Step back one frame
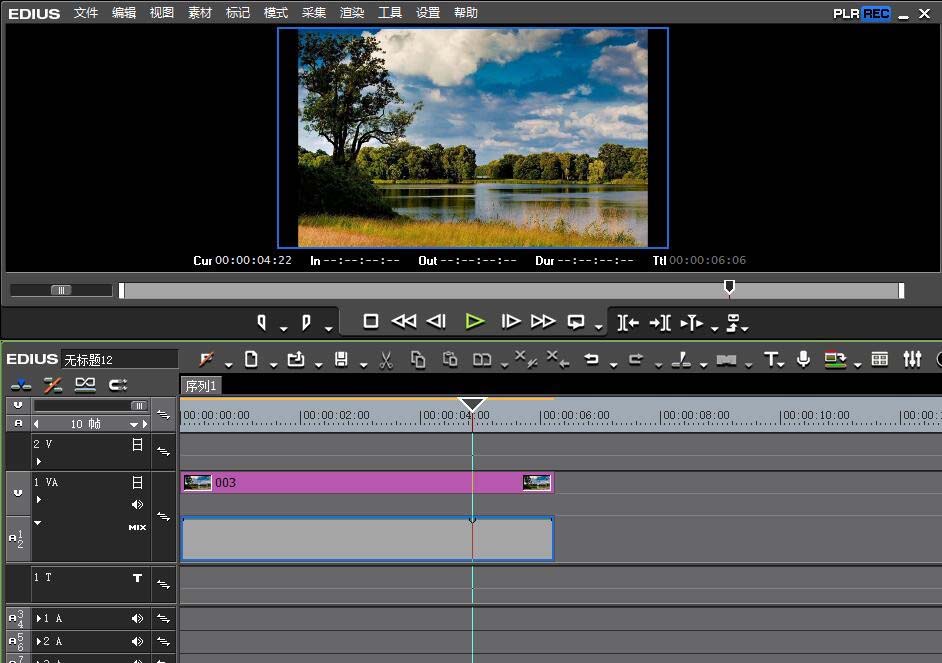This screenshot has width=942, height=663. (x=436, y=321)
